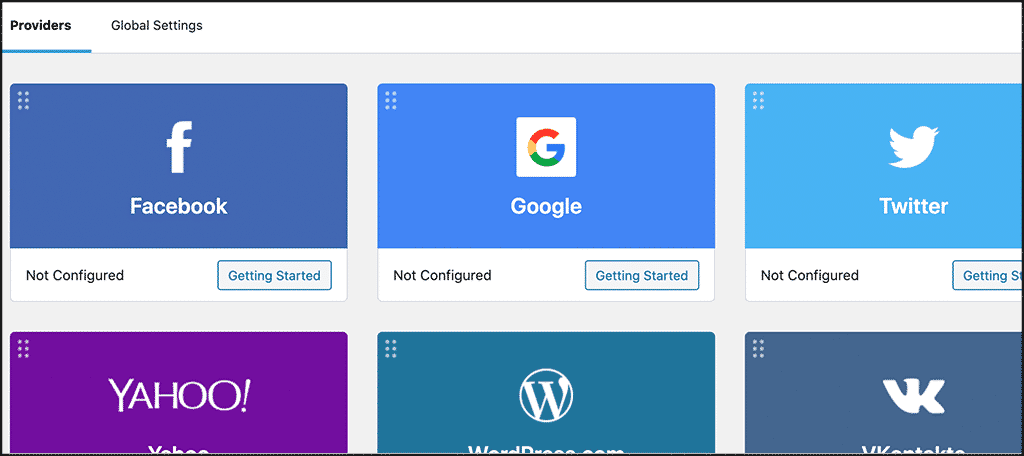Click the VK logo icon

click(x=914, y=396)
